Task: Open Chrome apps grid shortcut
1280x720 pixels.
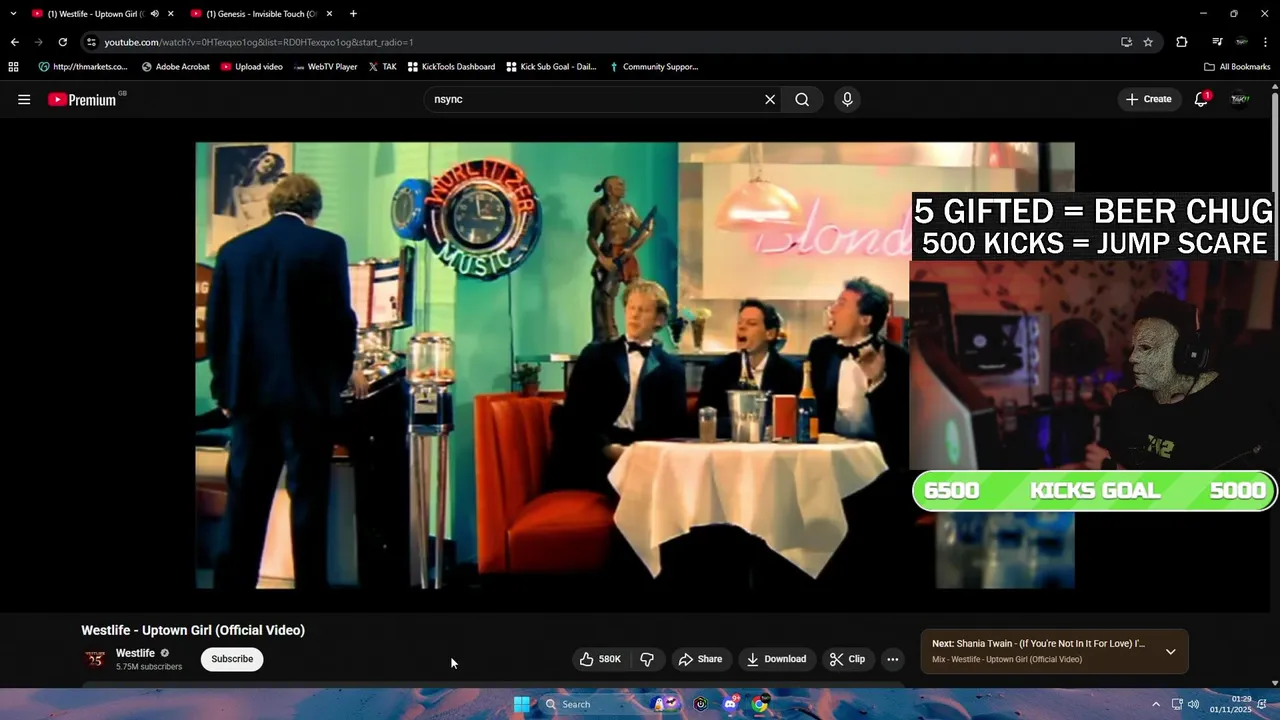Action: pyautogui.click(x=13, y=67)
